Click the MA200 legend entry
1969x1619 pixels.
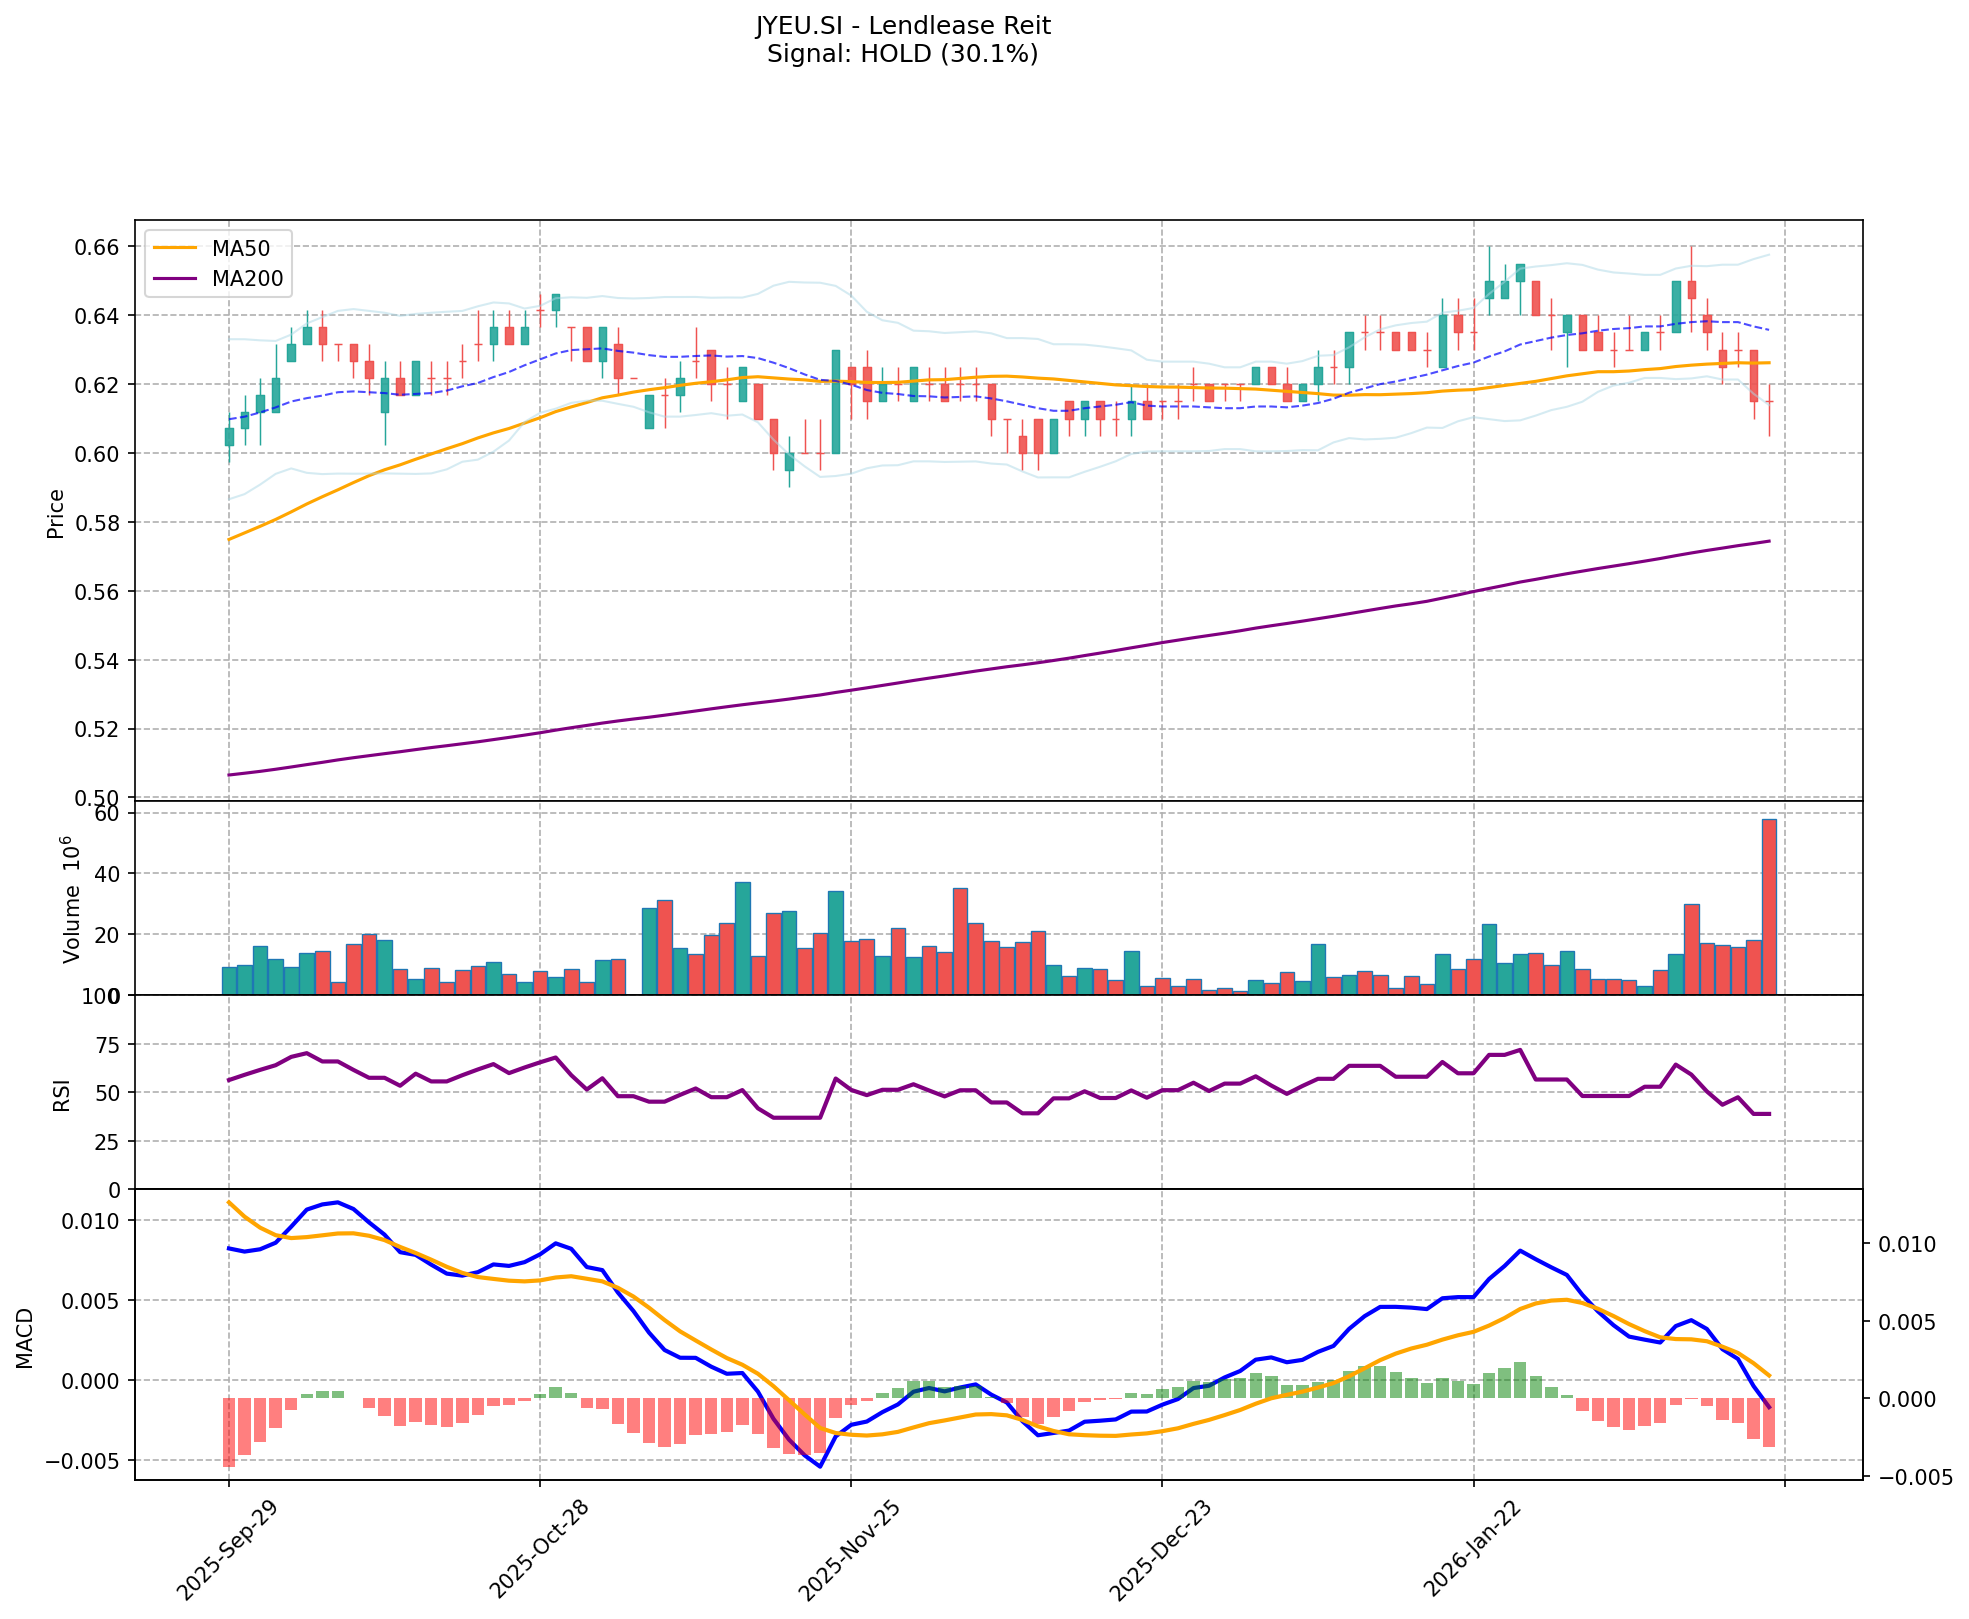point(246,279)
